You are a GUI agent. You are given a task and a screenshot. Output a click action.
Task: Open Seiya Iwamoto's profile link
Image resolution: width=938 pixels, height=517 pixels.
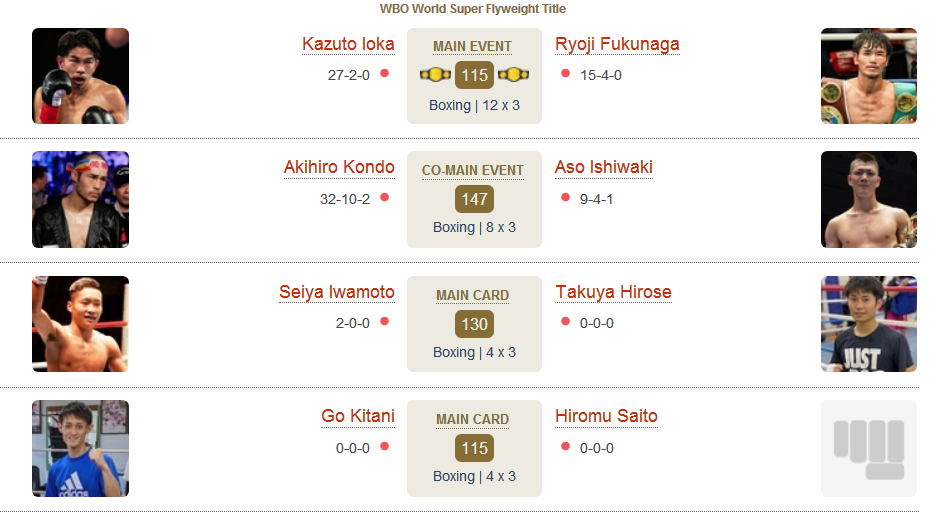click(x=337, y=292)
